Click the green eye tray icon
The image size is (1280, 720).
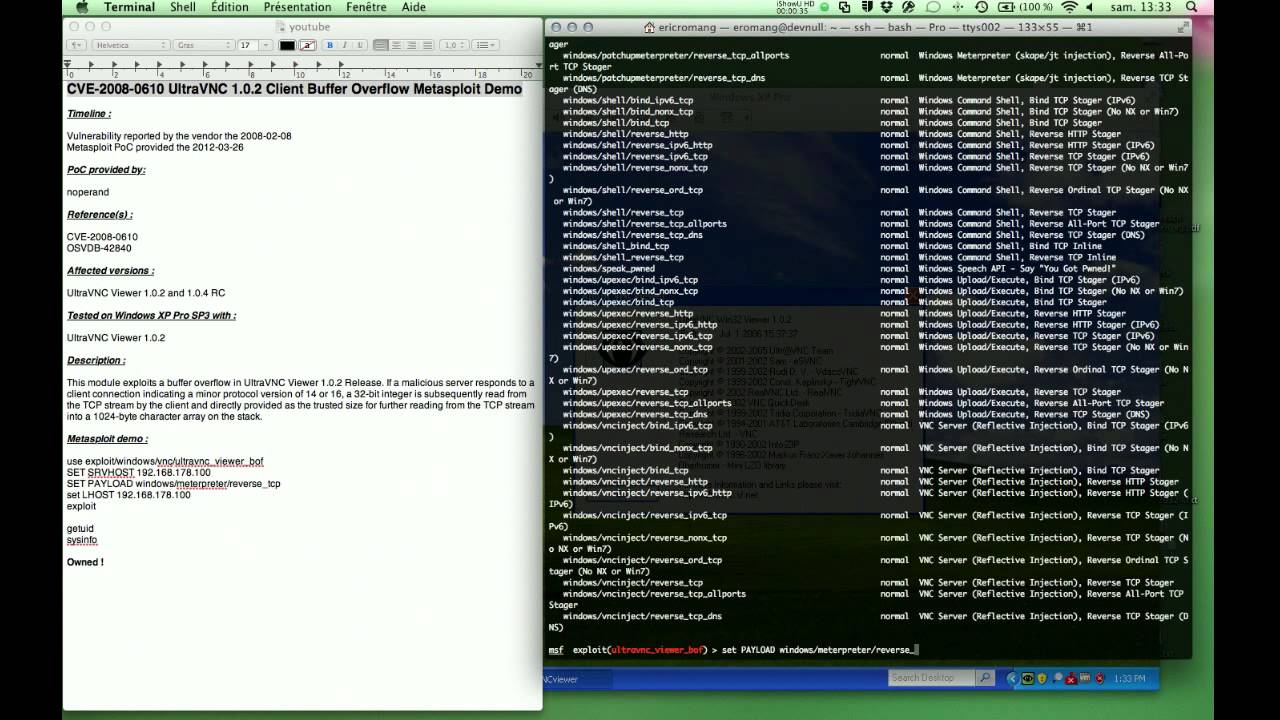pos(1027,678)
